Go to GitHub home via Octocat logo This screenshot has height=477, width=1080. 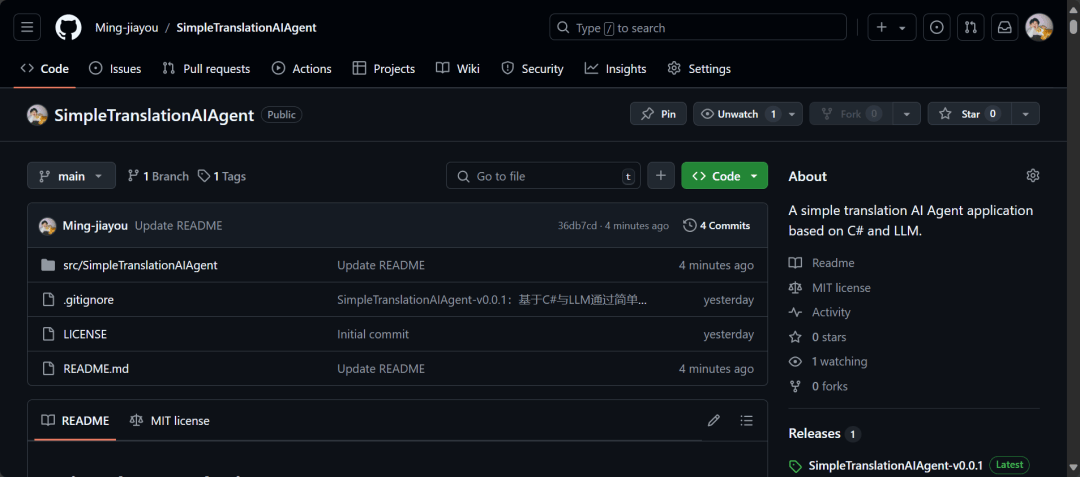click(68, 28)
